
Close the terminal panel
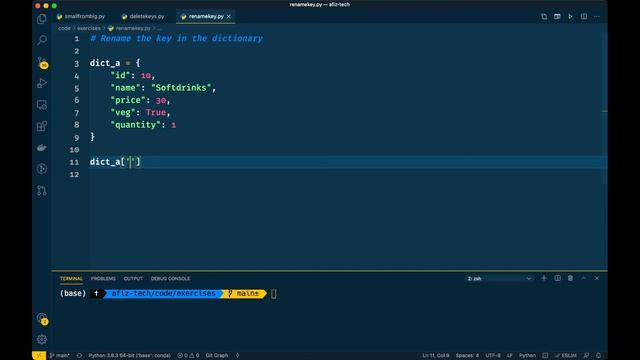coord(597,278)
